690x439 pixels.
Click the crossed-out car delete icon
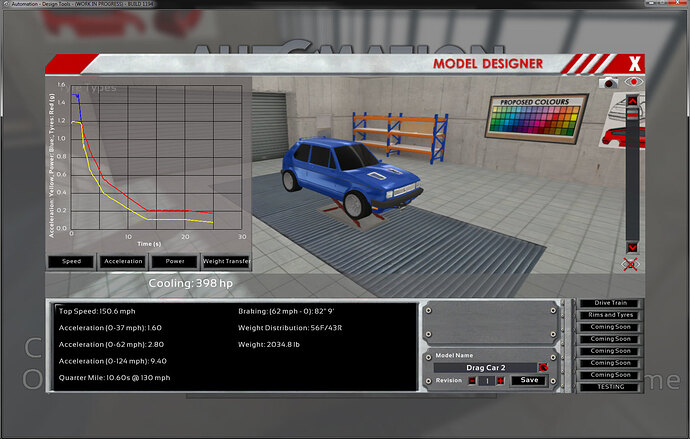point(630,264)
